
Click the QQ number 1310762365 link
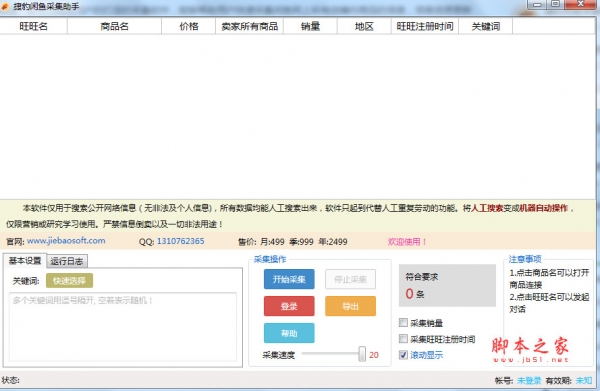point(180,241)
